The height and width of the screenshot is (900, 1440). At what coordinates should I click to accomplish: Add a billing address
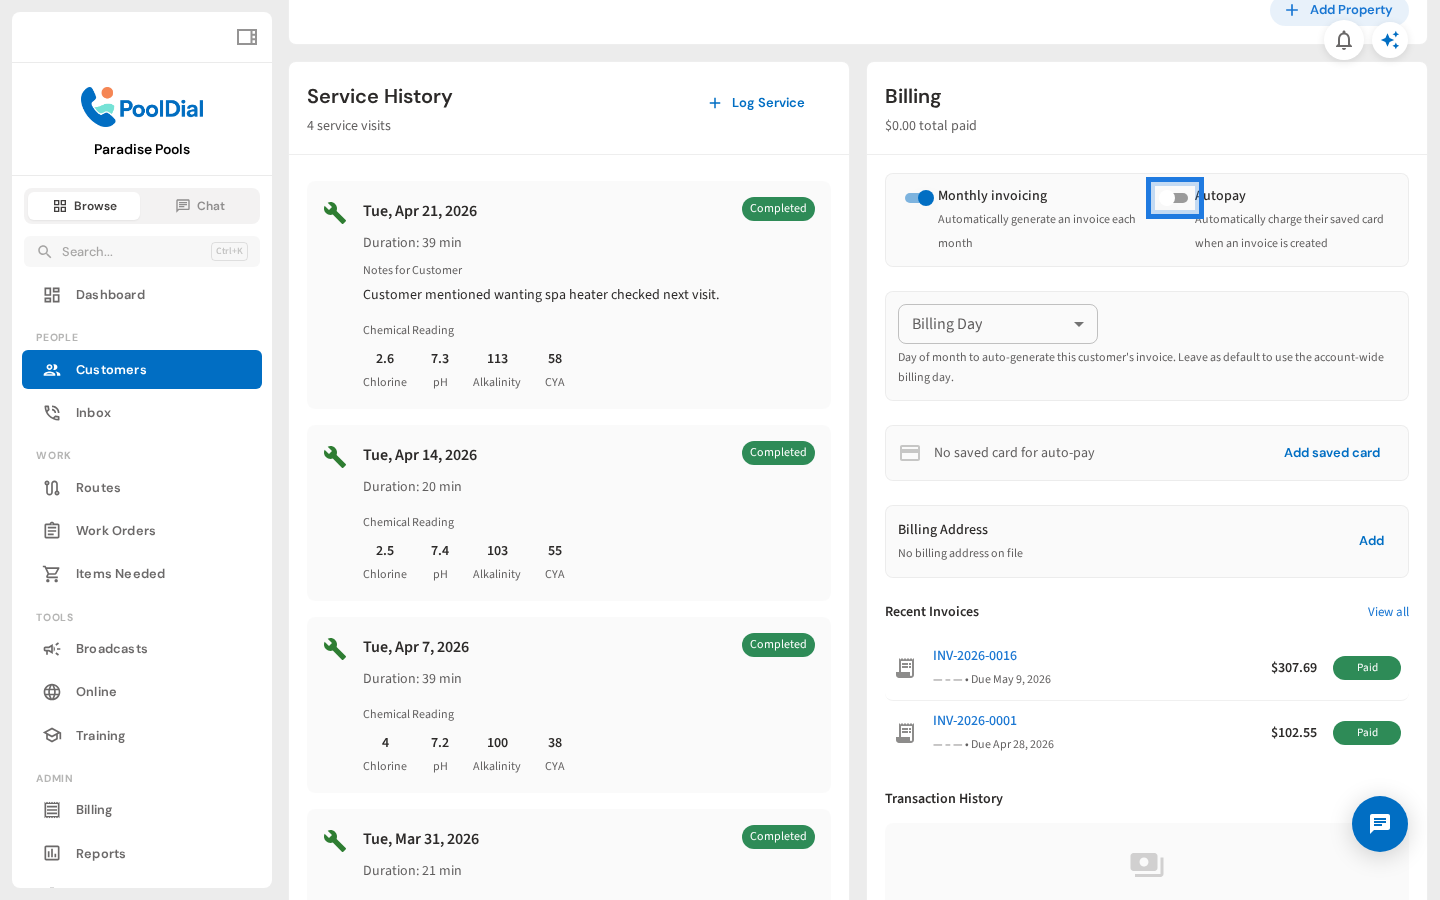1371,541
